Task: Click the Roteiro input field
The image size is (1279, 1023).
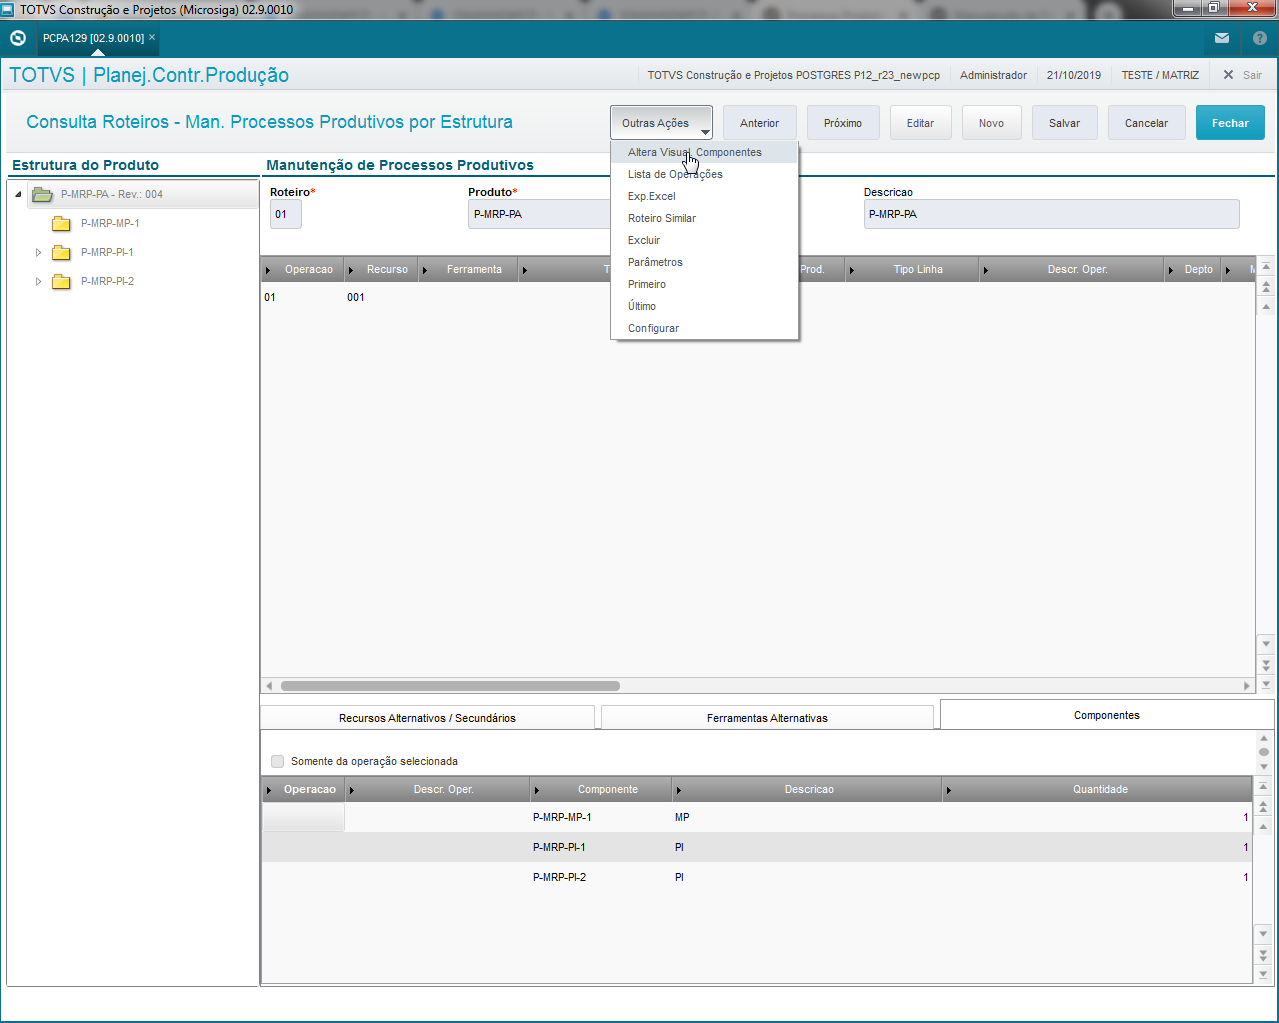Action: tap(285, 214)
